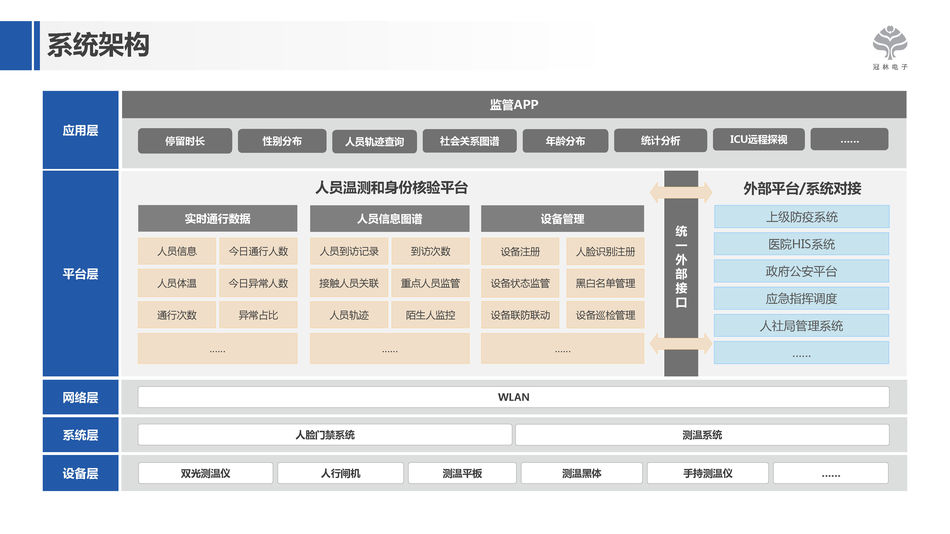
Task: Select the 人脸门禁系统 block
Action: [325, 435]
